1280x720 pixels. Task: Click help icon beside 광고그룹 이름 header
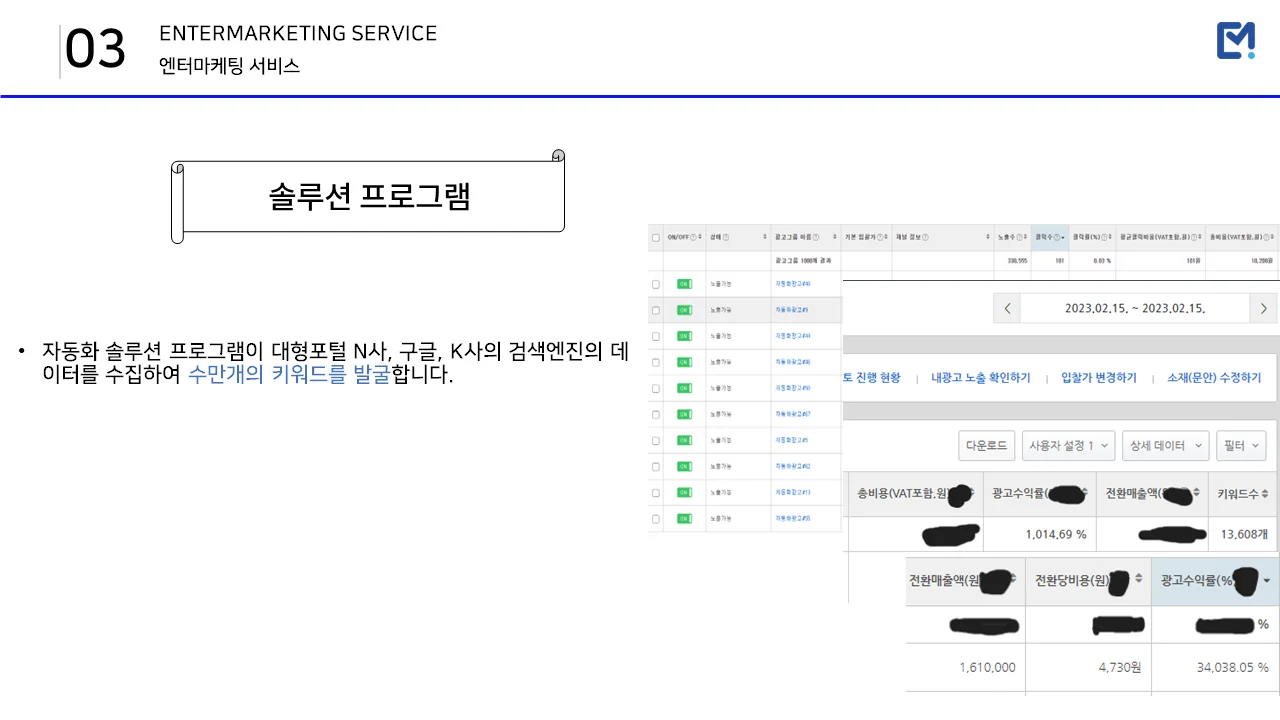coord(816,237)
